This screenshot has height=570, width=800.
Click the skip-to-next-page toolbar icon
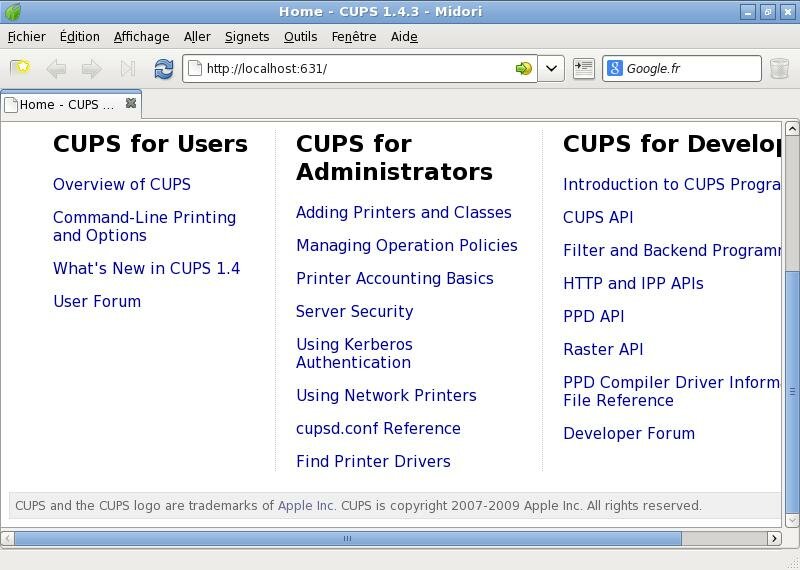(128, 69)
